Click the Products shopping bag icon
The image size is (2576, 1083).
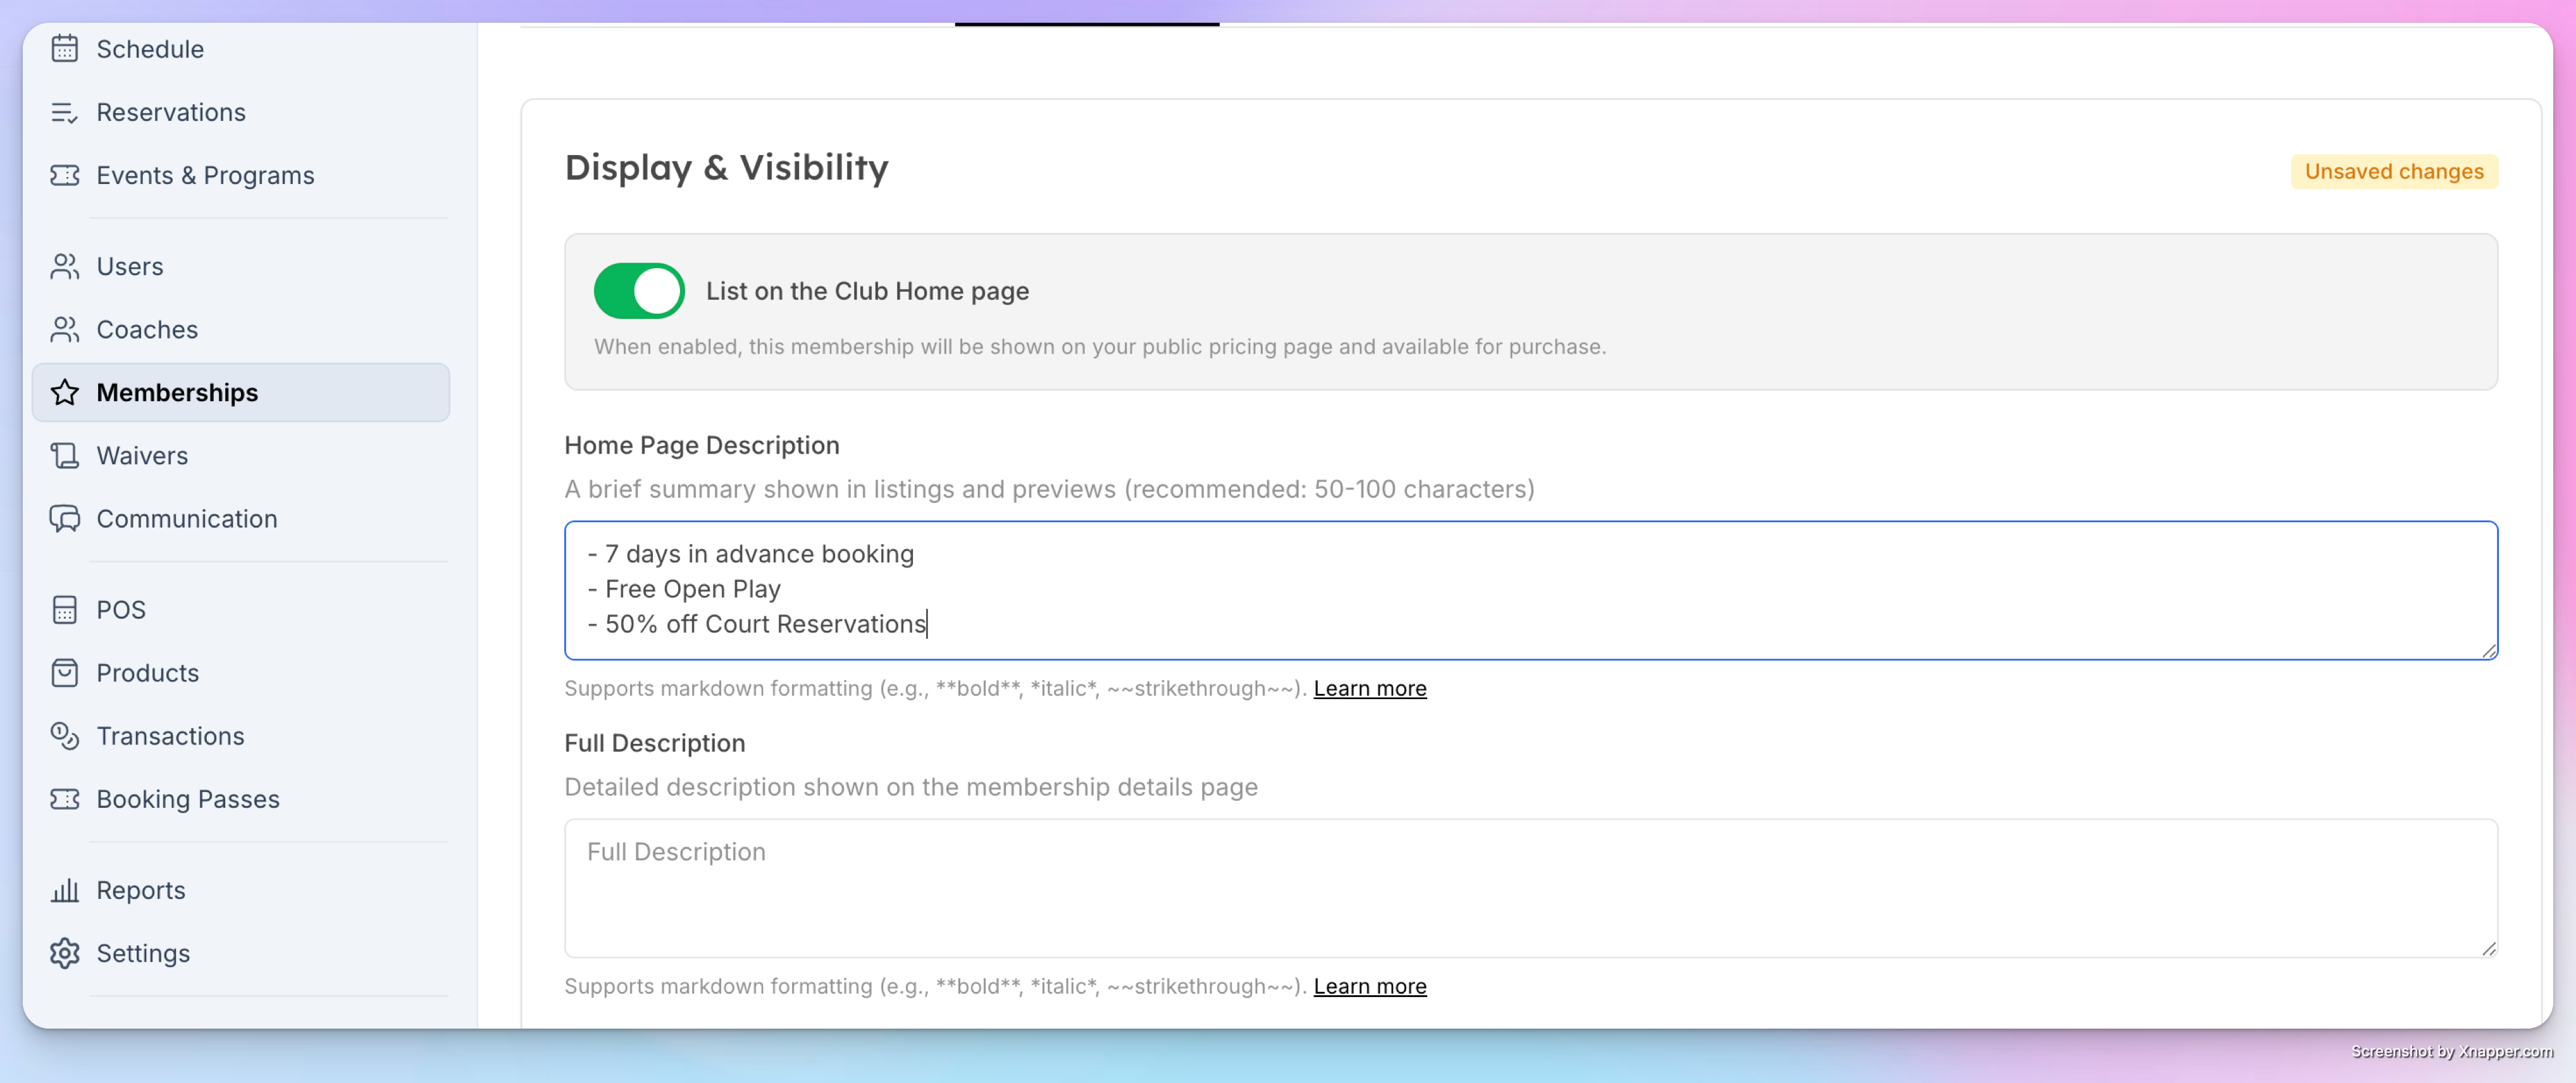coord(65,672)
